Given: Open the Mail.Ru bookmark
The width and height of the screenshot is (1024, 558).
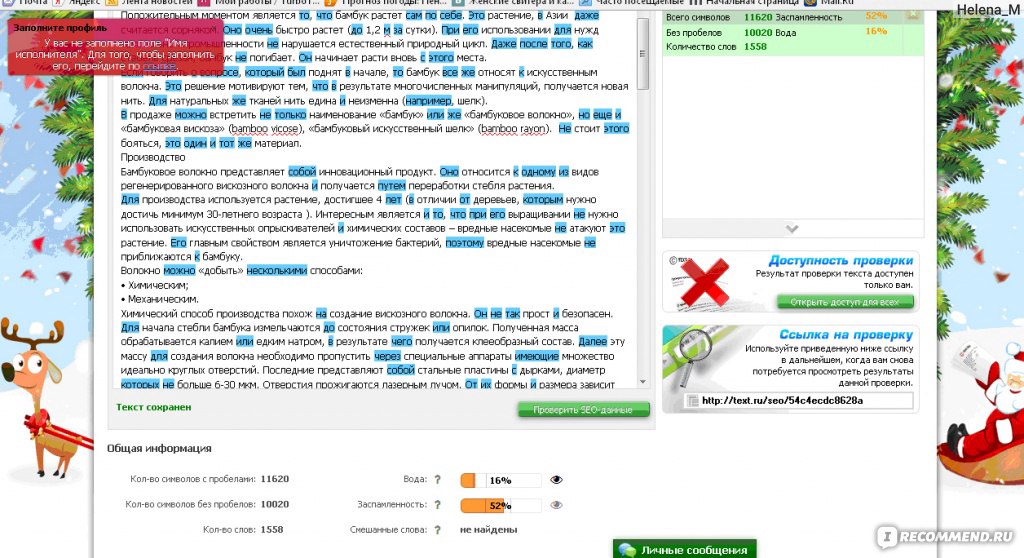Looking at the screenshot, I should (x=829, y=3).
